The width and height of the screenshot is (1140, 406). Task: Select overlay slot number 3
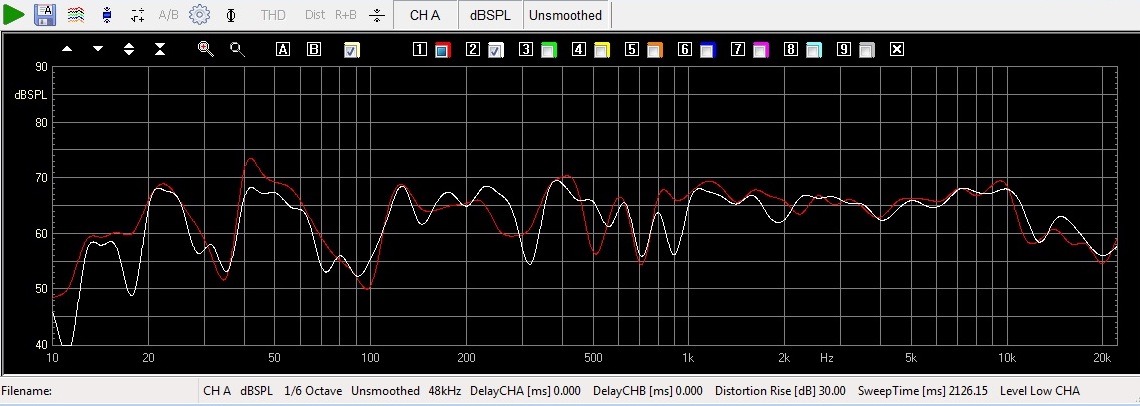526,49
